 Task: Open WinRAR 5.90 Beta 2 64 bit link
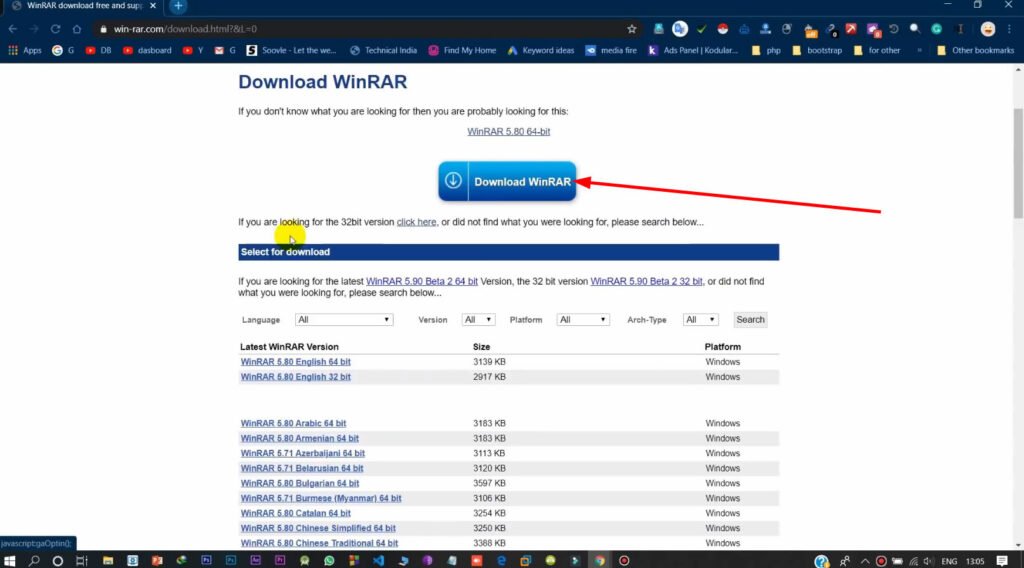click(421, 281)
